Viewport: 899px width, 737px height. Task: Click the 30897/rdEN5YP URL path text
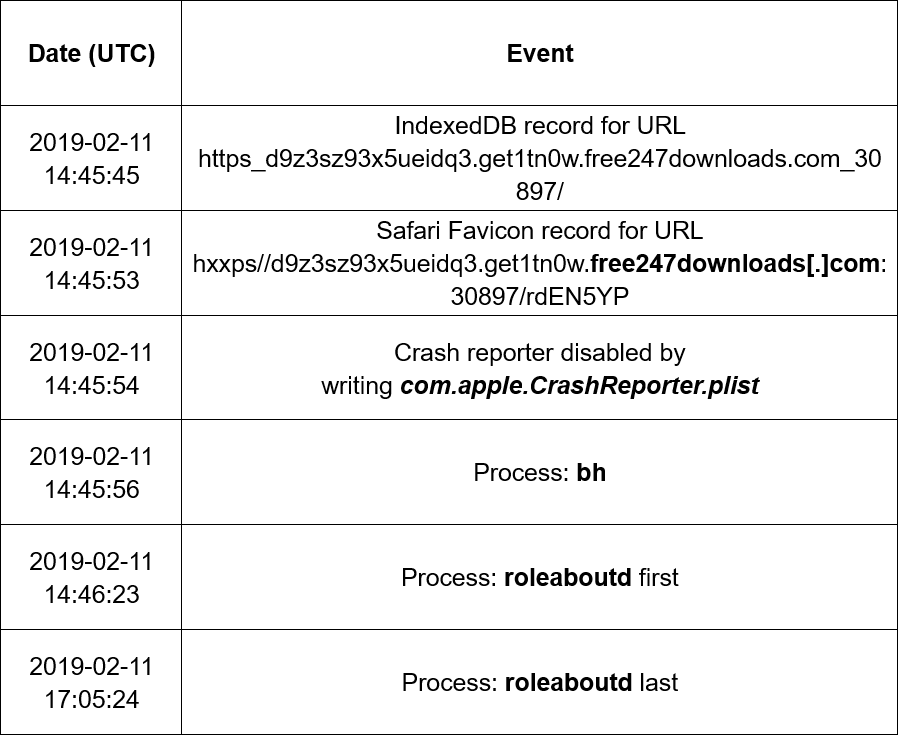click(x=540, y=297)
